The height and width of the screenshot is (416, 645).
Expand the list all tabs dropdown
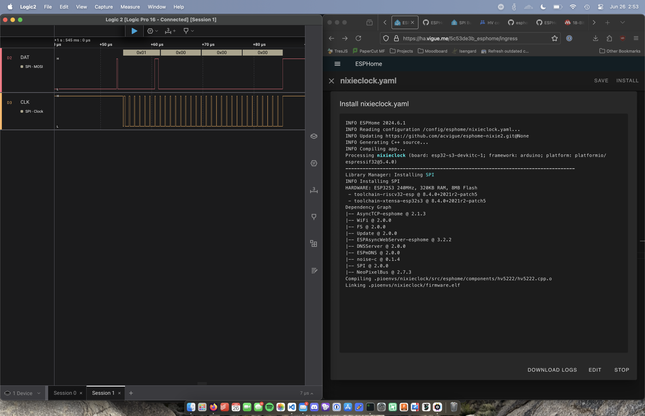[622, 23]
